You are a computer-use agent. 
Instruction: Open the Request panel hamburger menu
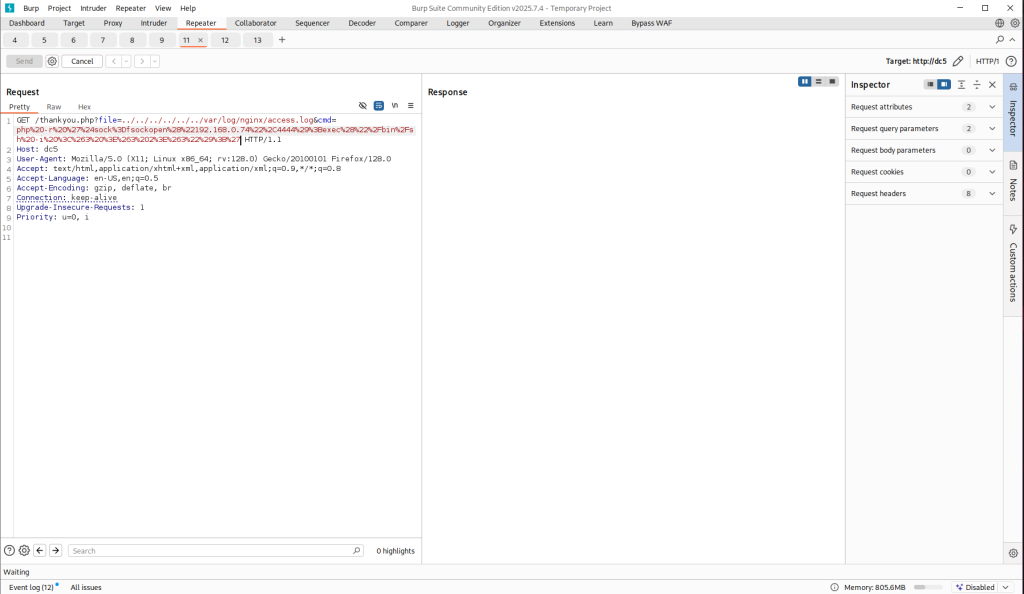[410, 106]
